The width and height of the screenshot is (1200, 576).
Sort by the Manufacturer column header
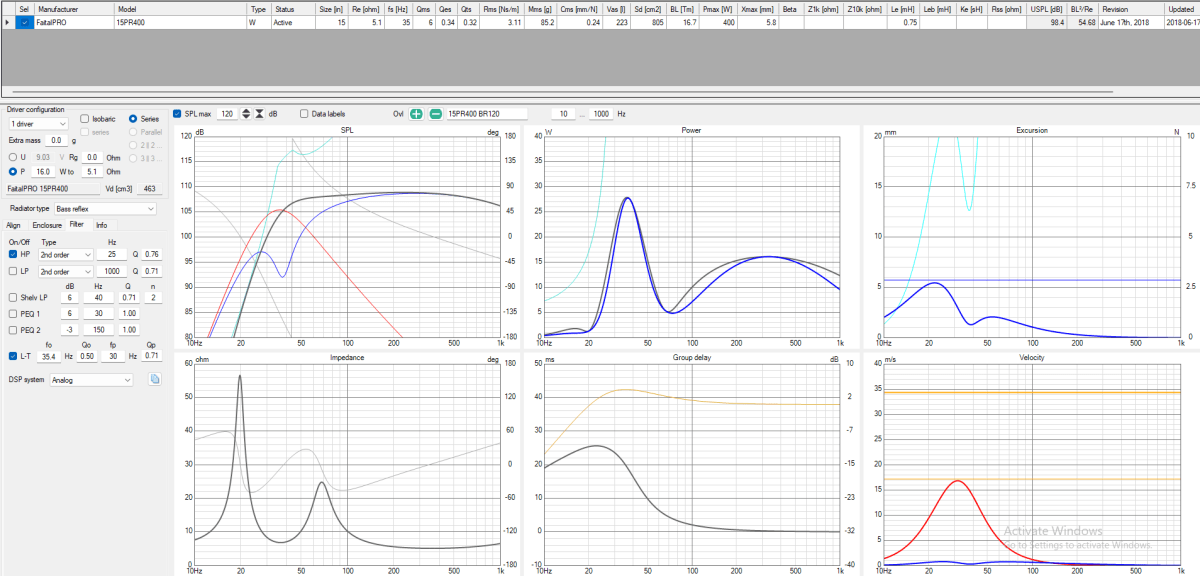tap(74, 8)
